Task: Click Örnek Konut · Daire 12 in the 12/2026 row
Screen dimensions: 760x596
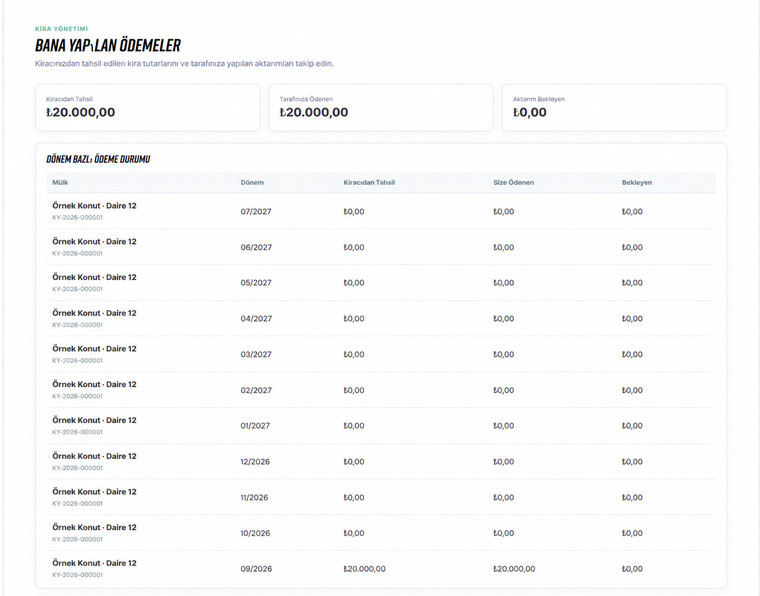Action: 95,456
